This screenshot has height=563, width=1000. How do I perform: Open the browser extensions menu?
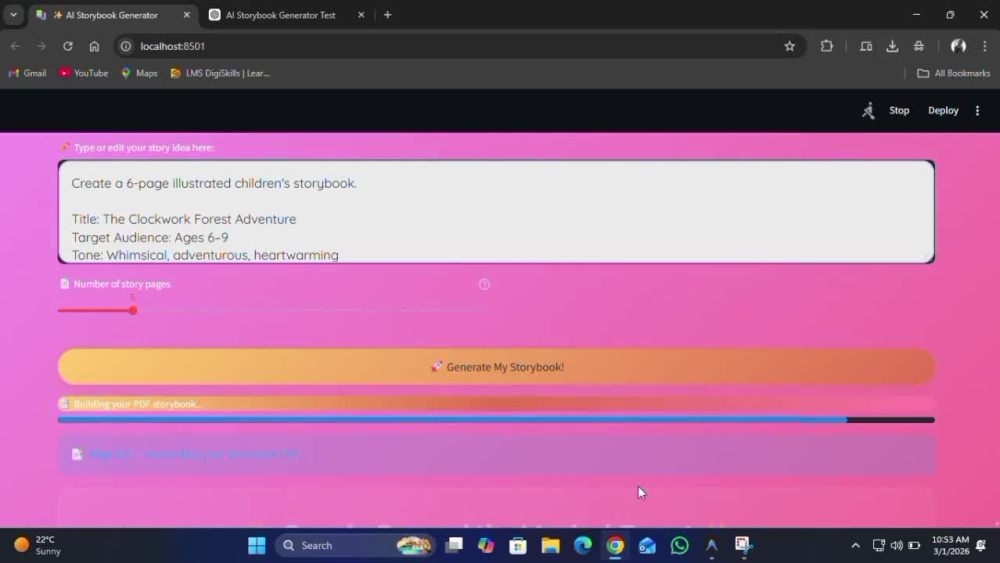point(827,46)
